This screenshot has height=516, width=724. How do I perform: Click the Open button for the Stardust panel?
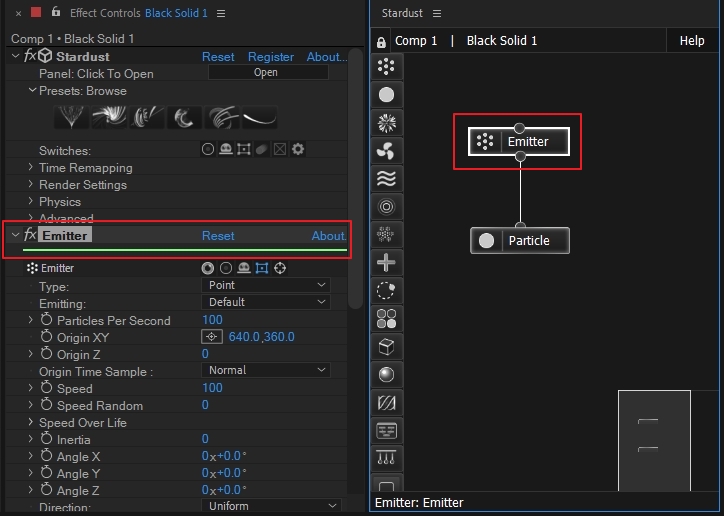268,72
